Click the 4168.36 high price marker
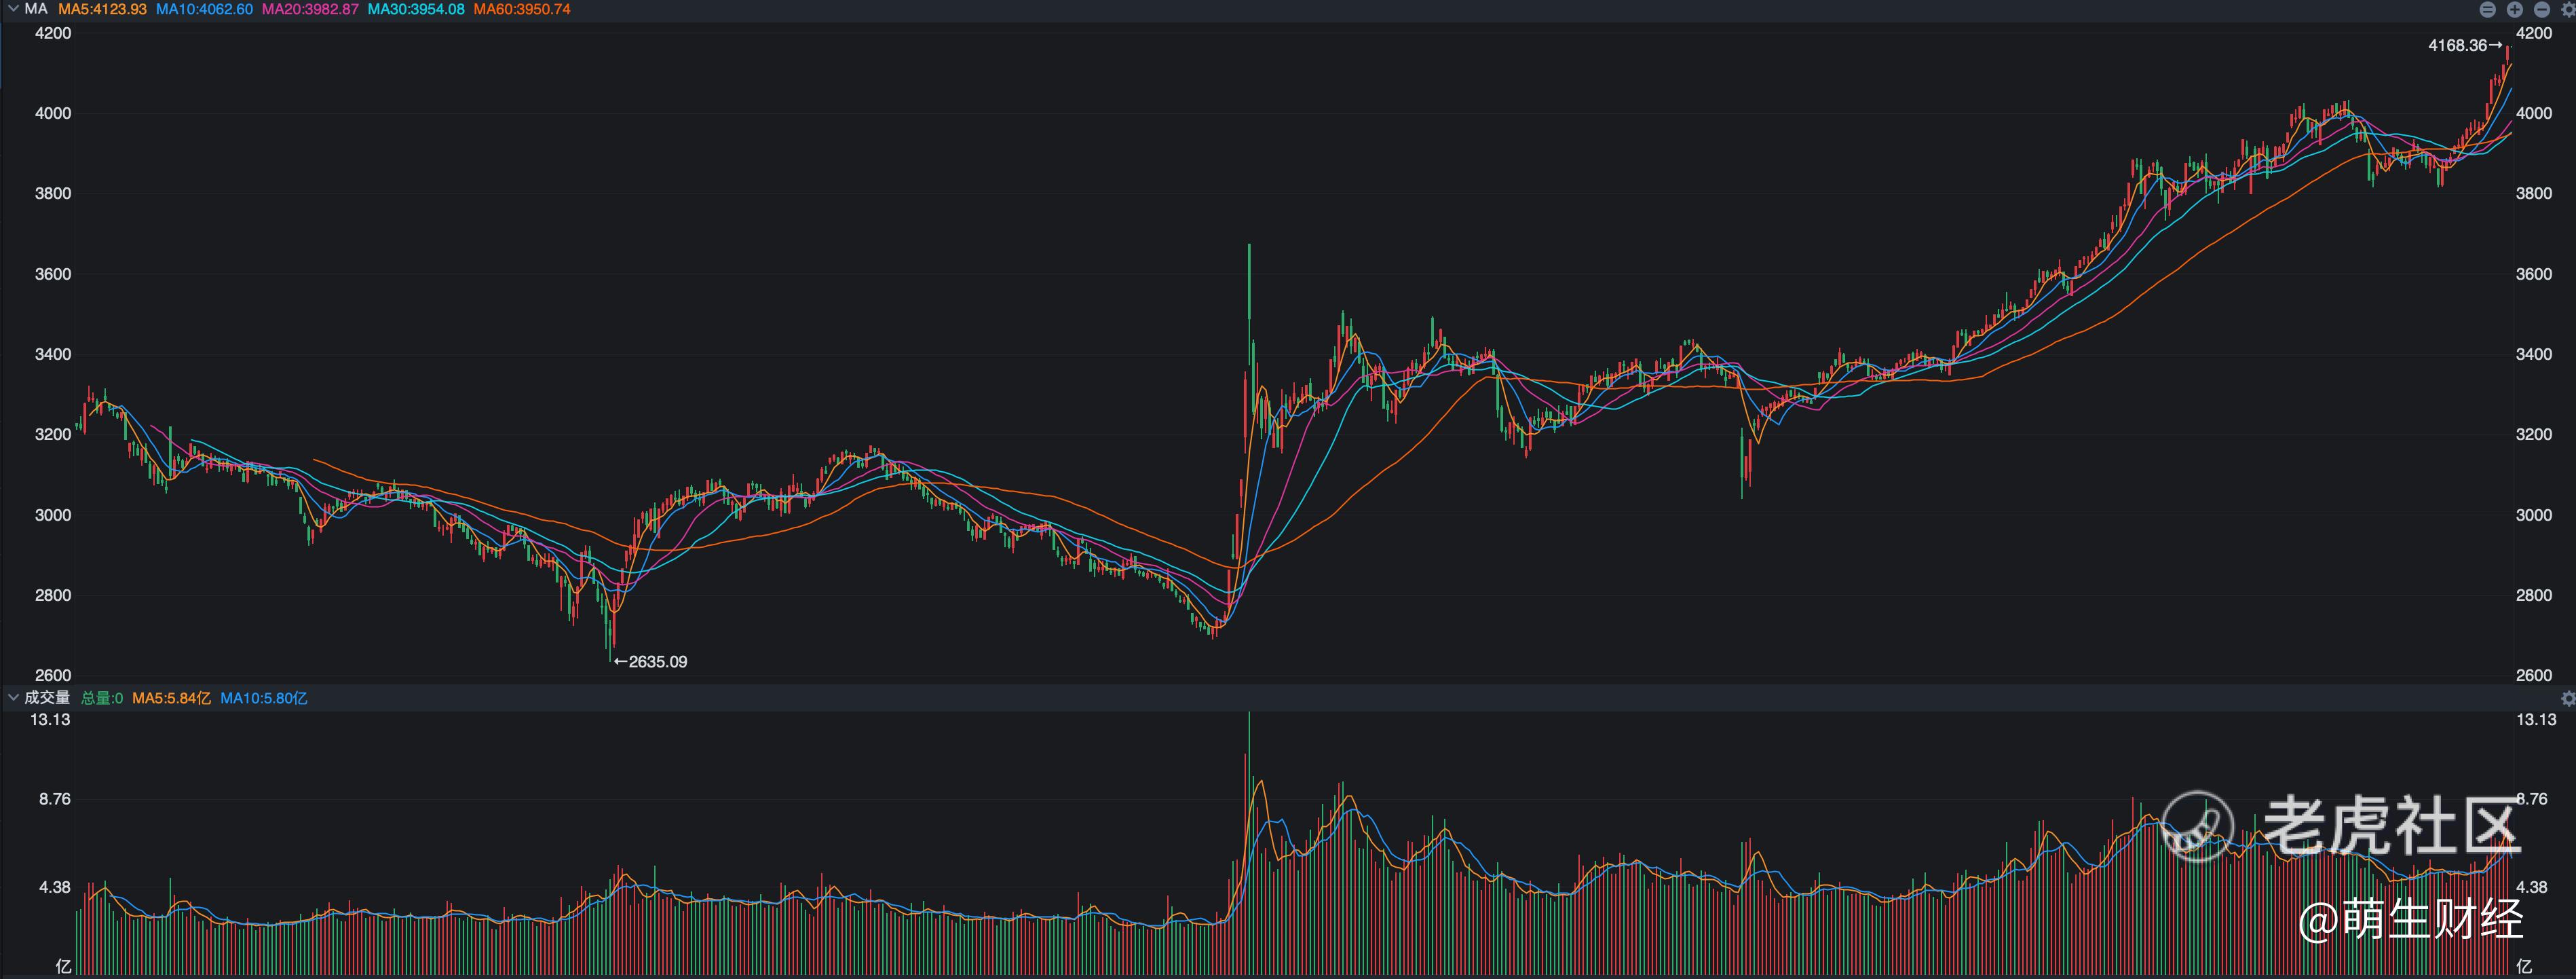This screenshot has width=2576, height=979. 2458,45
